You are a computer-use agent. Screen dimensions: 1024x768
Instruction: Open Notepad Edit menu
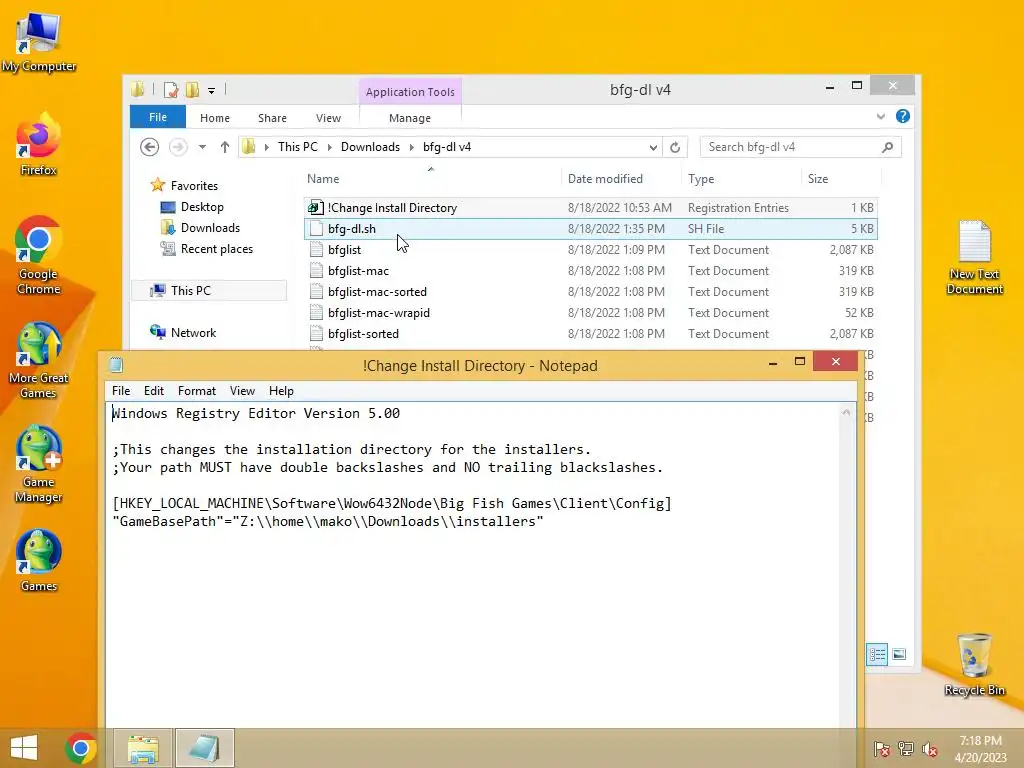pos(153,391)
